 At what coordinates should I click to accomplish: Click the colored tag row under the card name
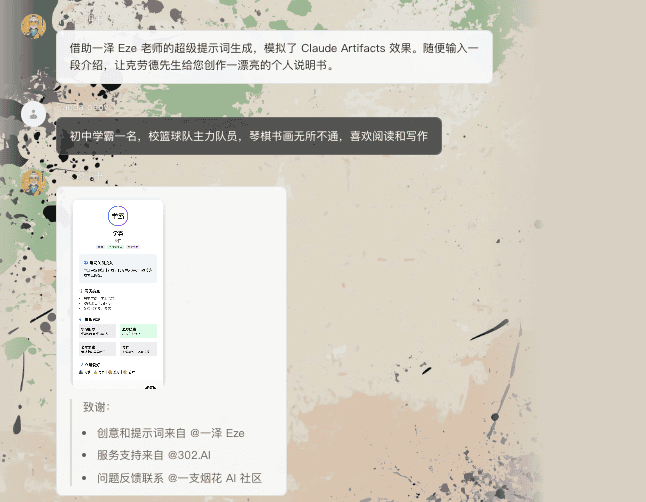point(118,245)
